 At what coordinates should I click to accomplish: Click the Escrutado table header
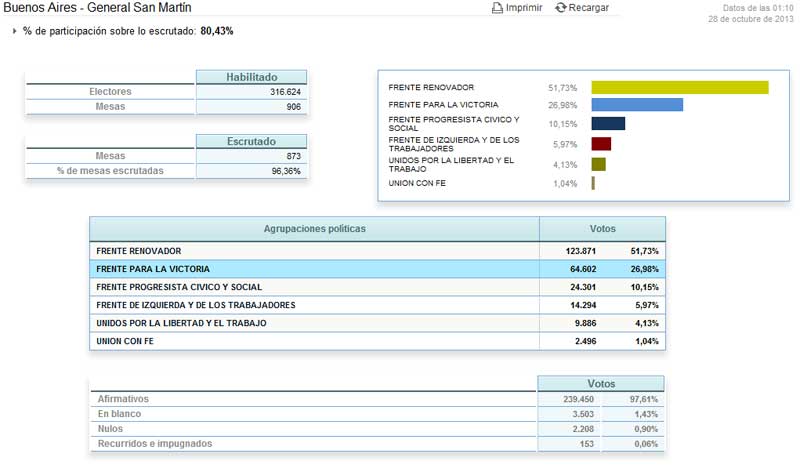251,142
